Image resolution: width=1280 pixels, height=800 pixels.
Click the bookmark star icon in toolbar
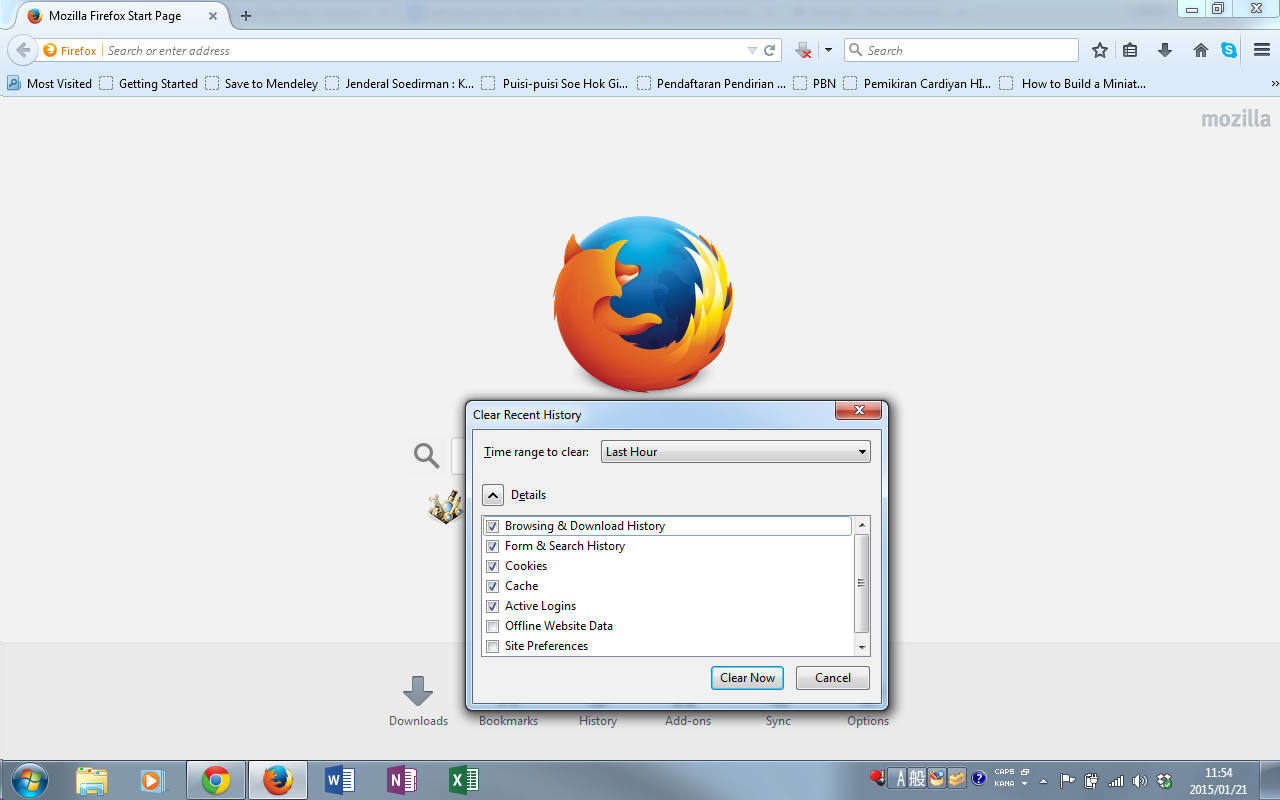(1100, 50)
